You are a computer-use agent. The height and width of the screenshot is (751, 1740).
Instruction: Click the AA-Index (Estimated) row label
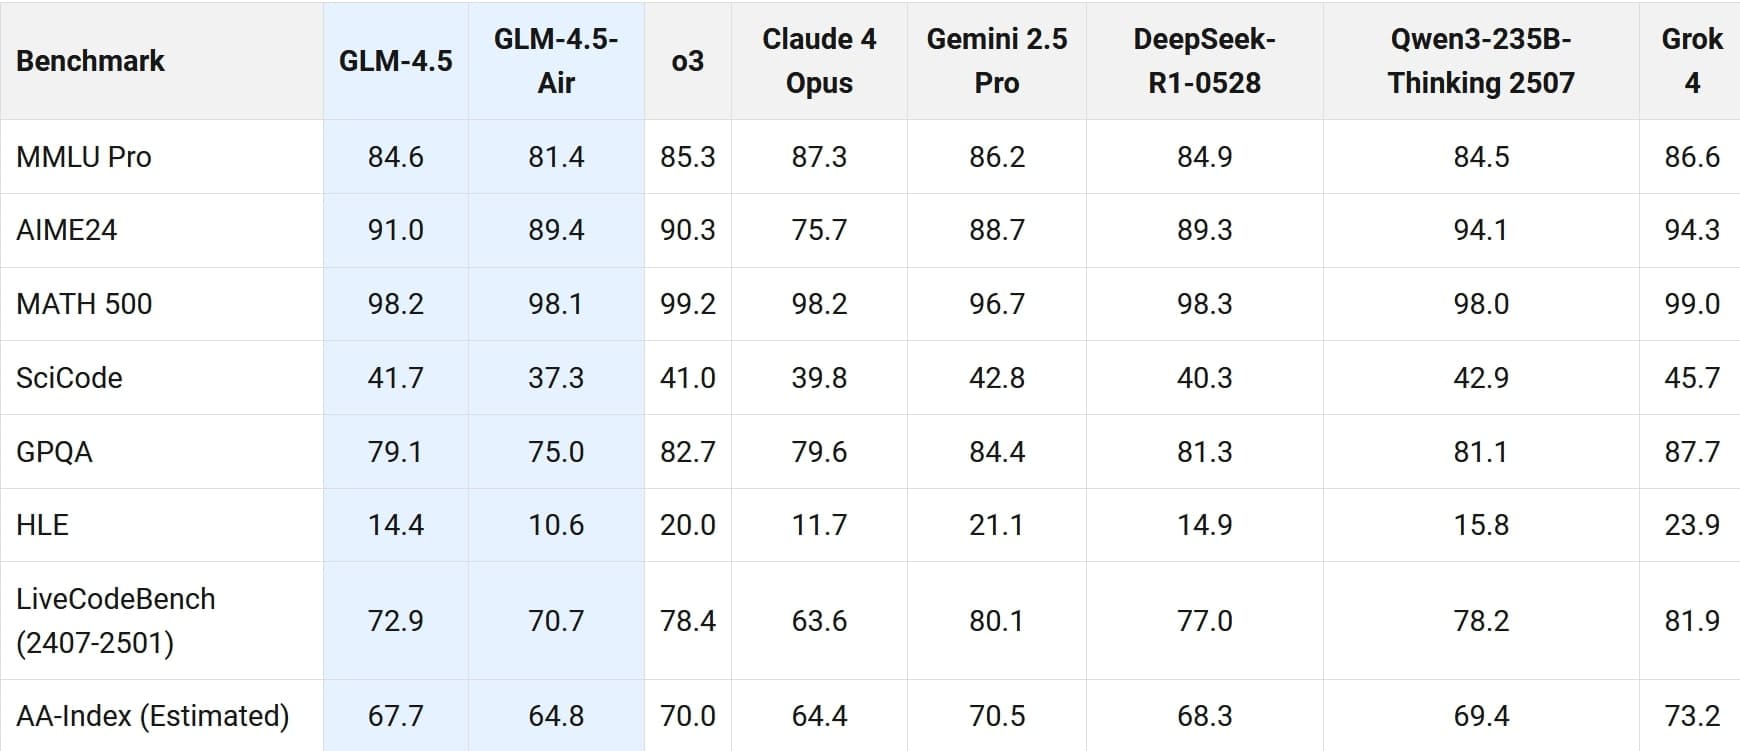tap(152, 716)
